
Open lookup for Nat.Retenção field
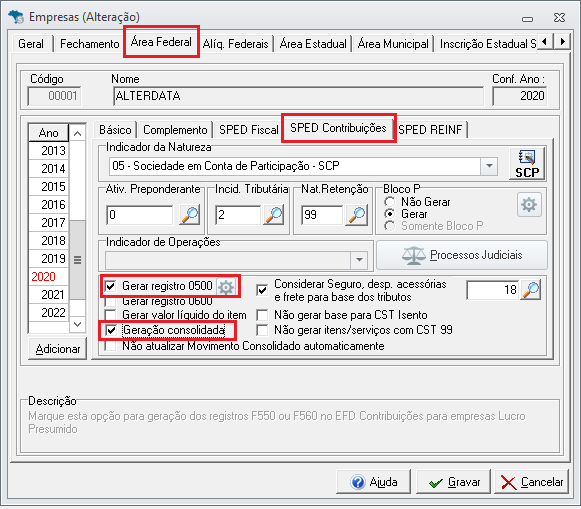pos(357,214)
